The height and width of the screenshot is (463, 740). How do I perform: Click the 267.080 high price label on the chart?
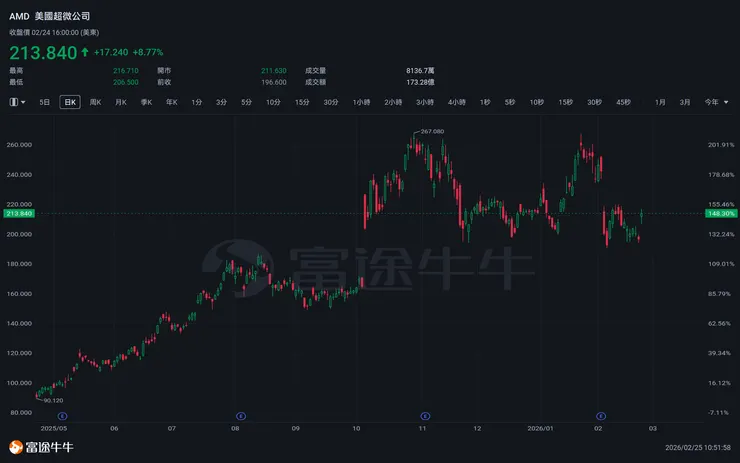tap(432, 131)
